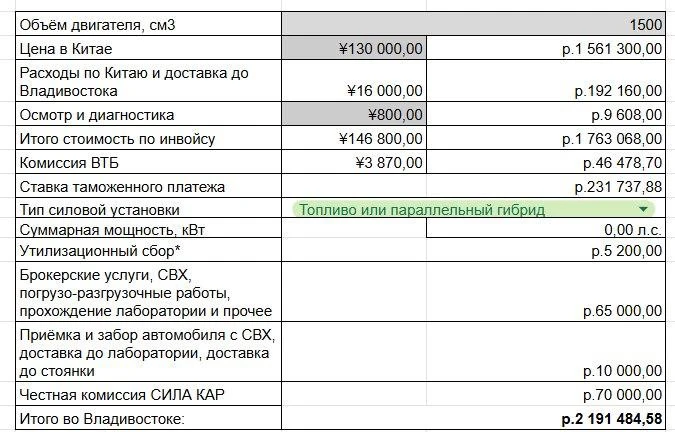Click the Комиссия ВТБ label cell
This screenshot has height=432, width=675.
click(x=149, y=162)
